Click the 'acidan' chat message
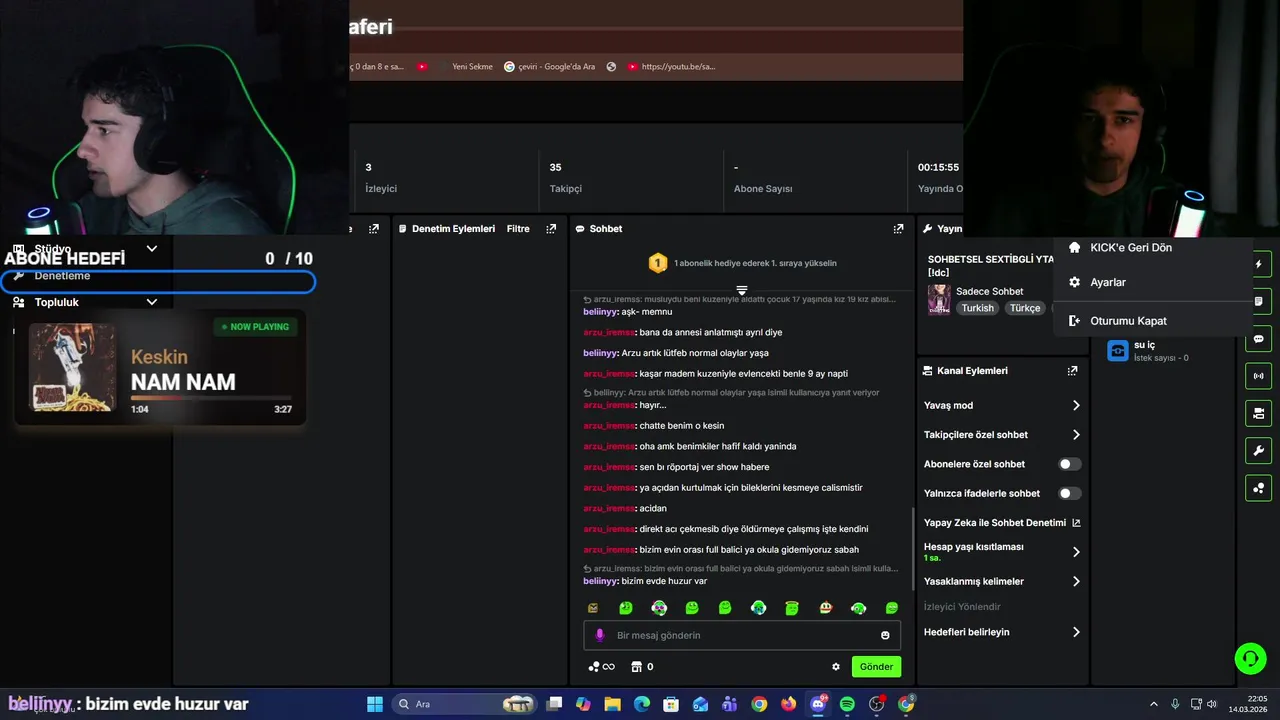The height and width of the screenshot is (720, 1280). coord(653,508)
